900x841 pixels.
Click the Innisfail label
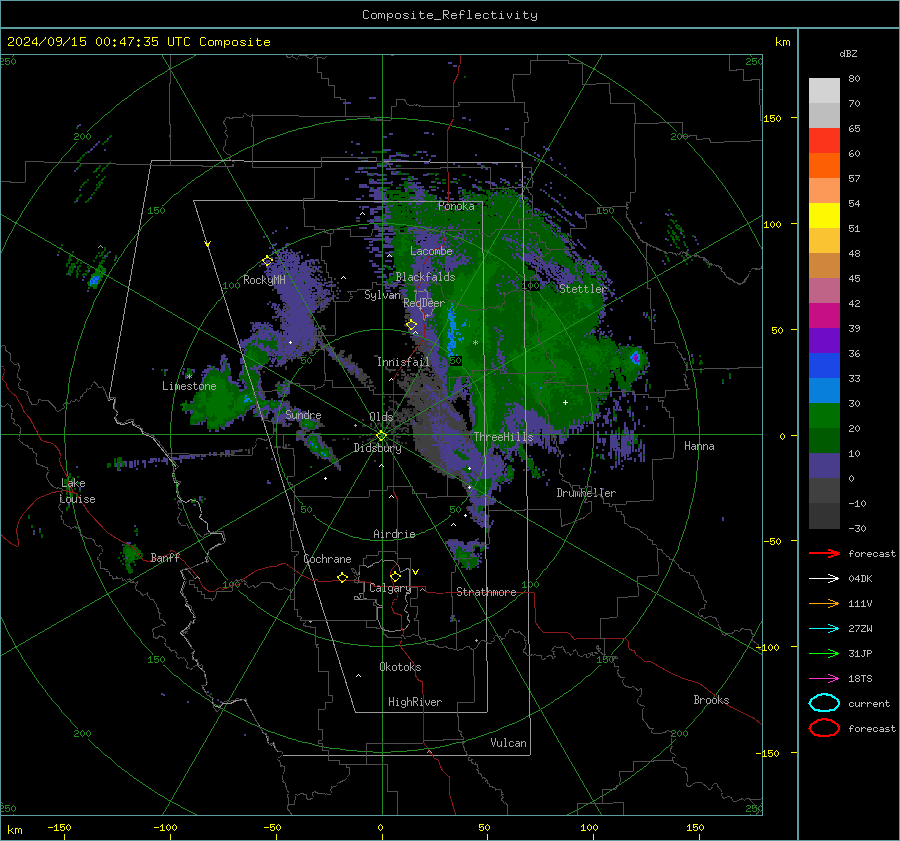click(x=403, y=362)
